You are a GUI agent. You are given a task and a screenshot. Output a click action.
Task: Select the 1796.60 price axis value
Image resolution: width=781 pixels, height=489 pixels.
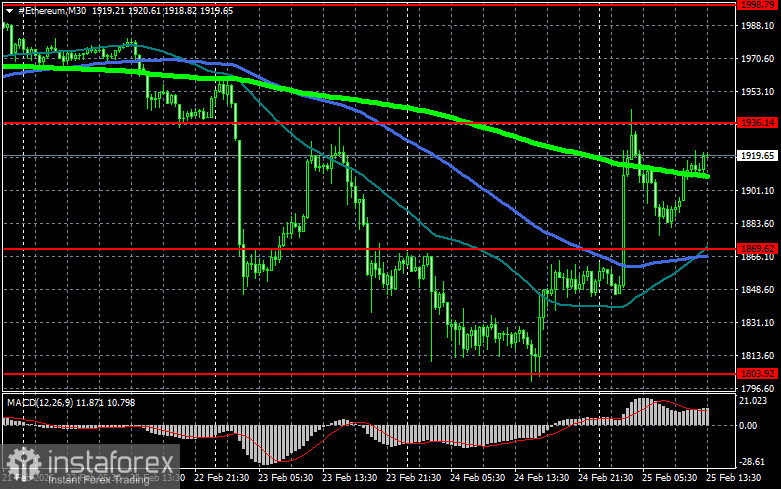coord(758,388)
